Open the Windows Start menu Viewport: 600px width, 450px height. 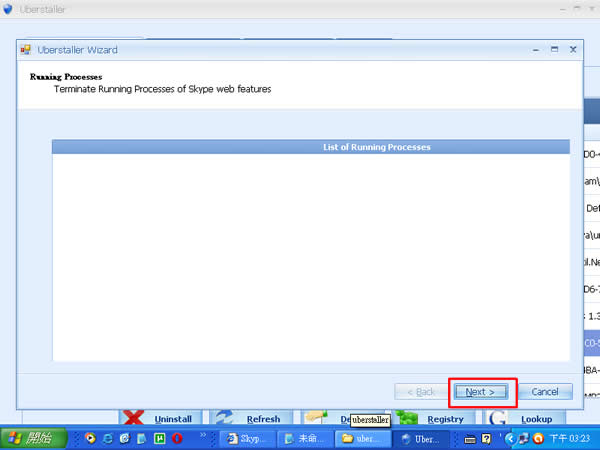point(33,439)
